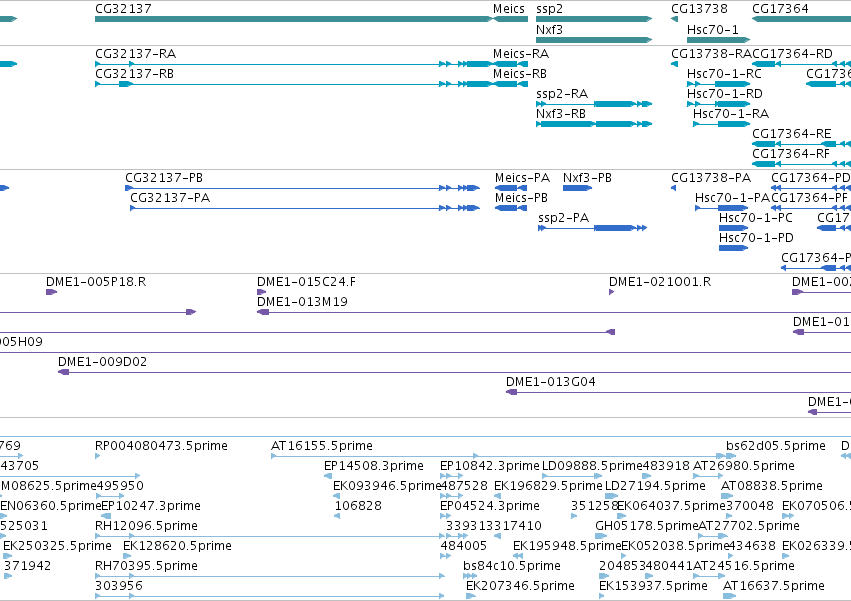Click EST EP14508.3prime

(x=328, y=476)
